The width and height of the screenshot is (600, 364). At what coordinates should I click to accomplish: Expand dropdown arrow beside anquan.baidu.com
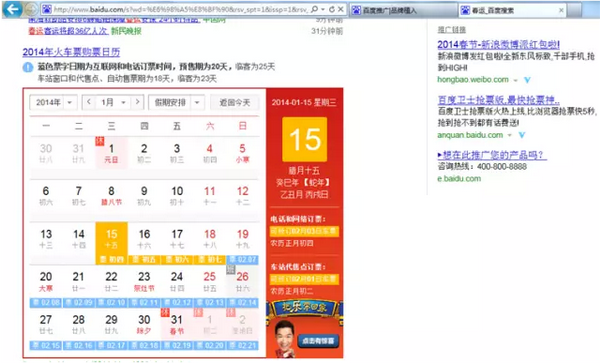tap(510, 135)
